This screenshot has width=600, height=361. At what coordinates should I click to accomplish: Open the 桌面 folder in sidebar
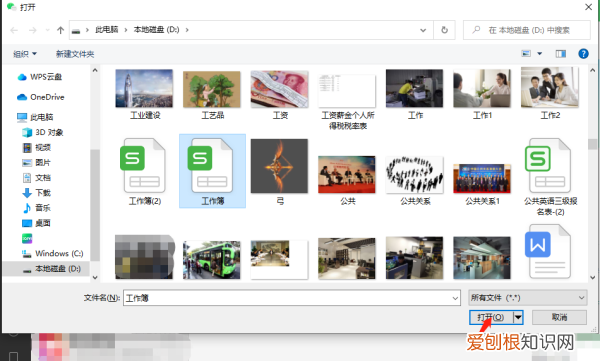37,223
